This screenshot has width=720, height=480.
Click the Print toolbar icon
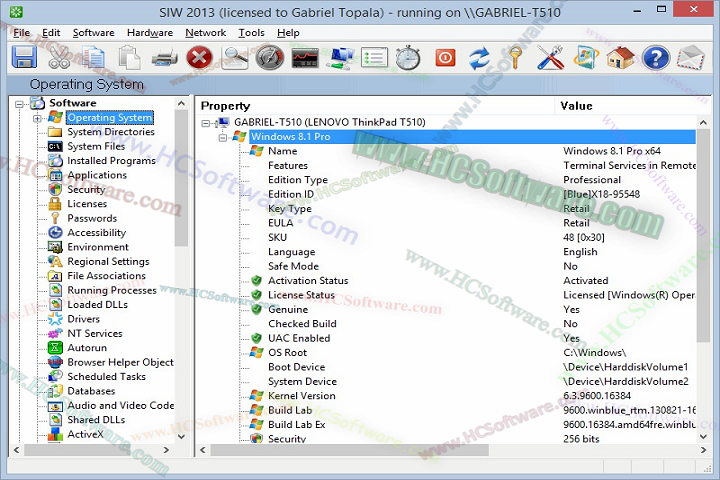click(164, 59)
